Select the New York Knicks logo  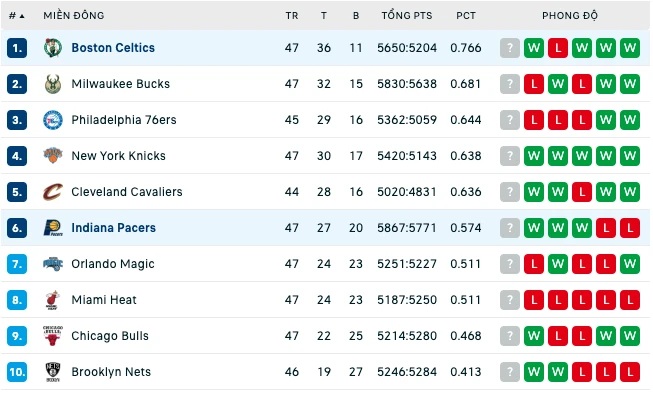point(53,156)
